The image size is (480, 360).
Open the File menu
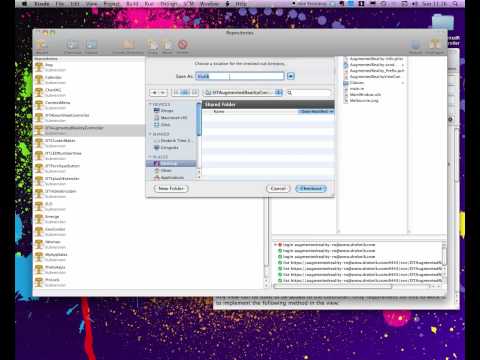tap(60, 4)
